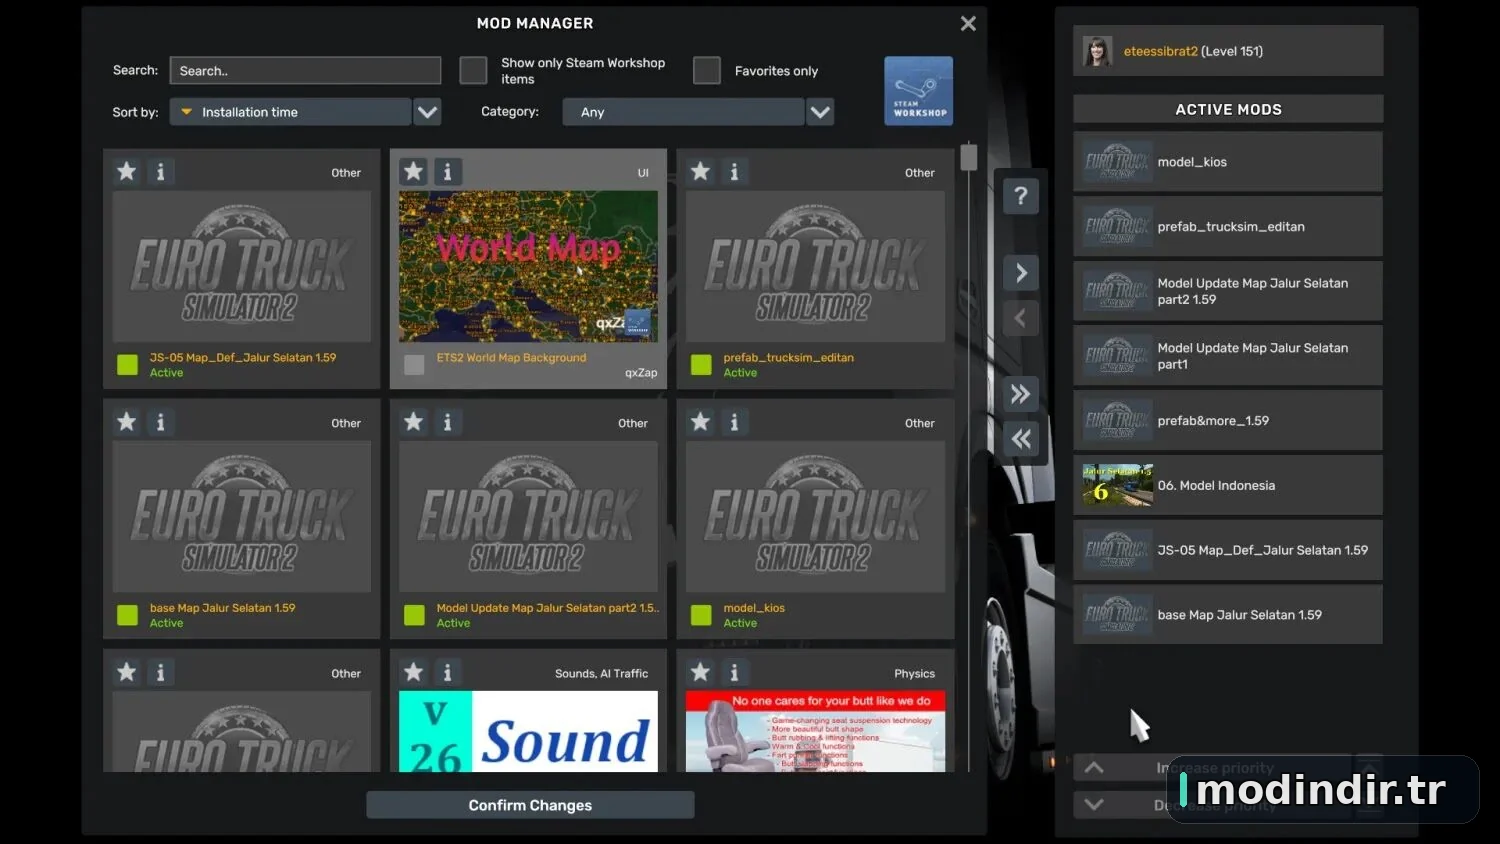Click the mod list vertical scrollbar handle

click(968, 157)
